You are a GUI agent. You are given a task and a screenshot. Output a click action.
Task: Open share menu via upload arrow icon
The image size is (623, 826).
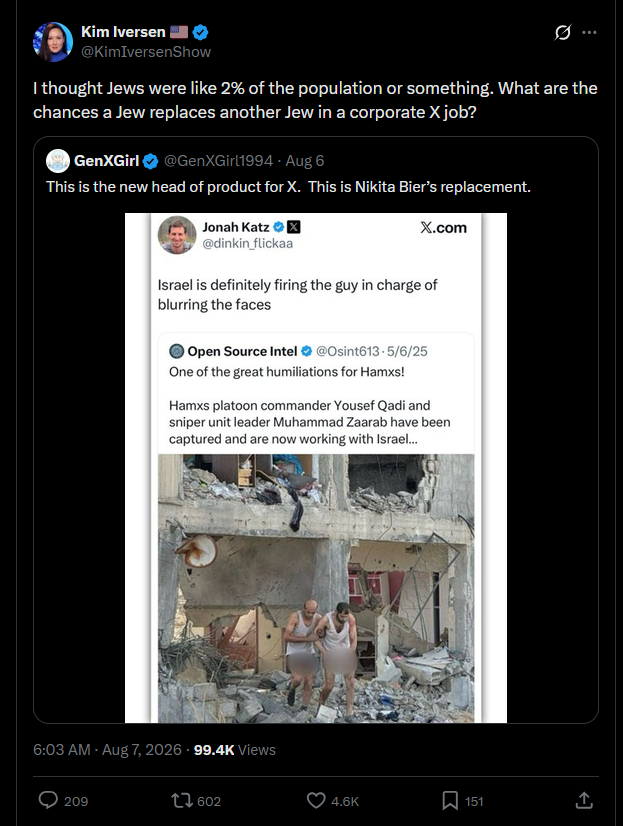[584, 800]
